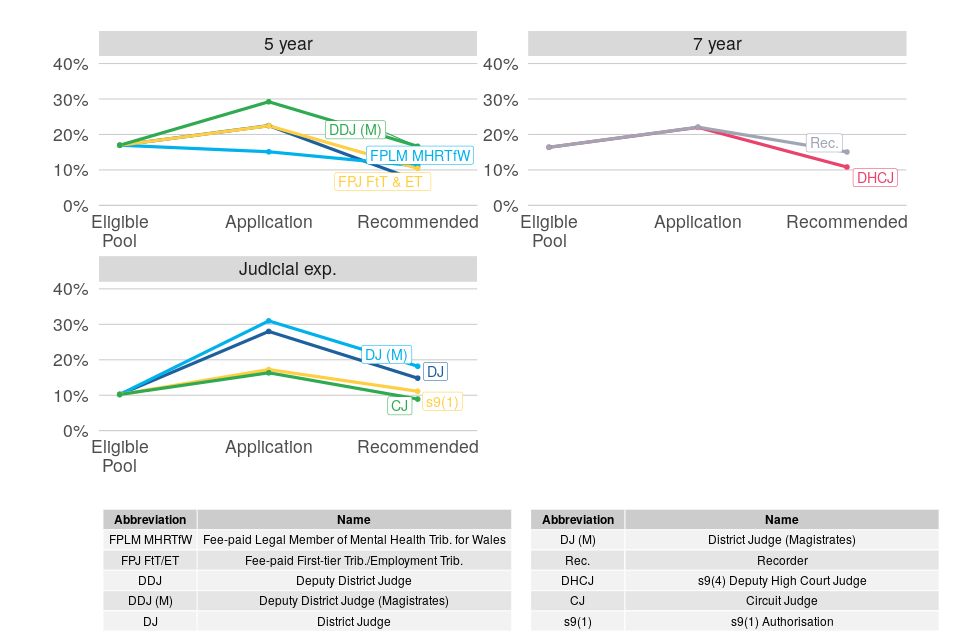The height and width of the screenshot is (640, 960).
Task: Select the yellow s9(1) chart label
Action: [442, 402]
